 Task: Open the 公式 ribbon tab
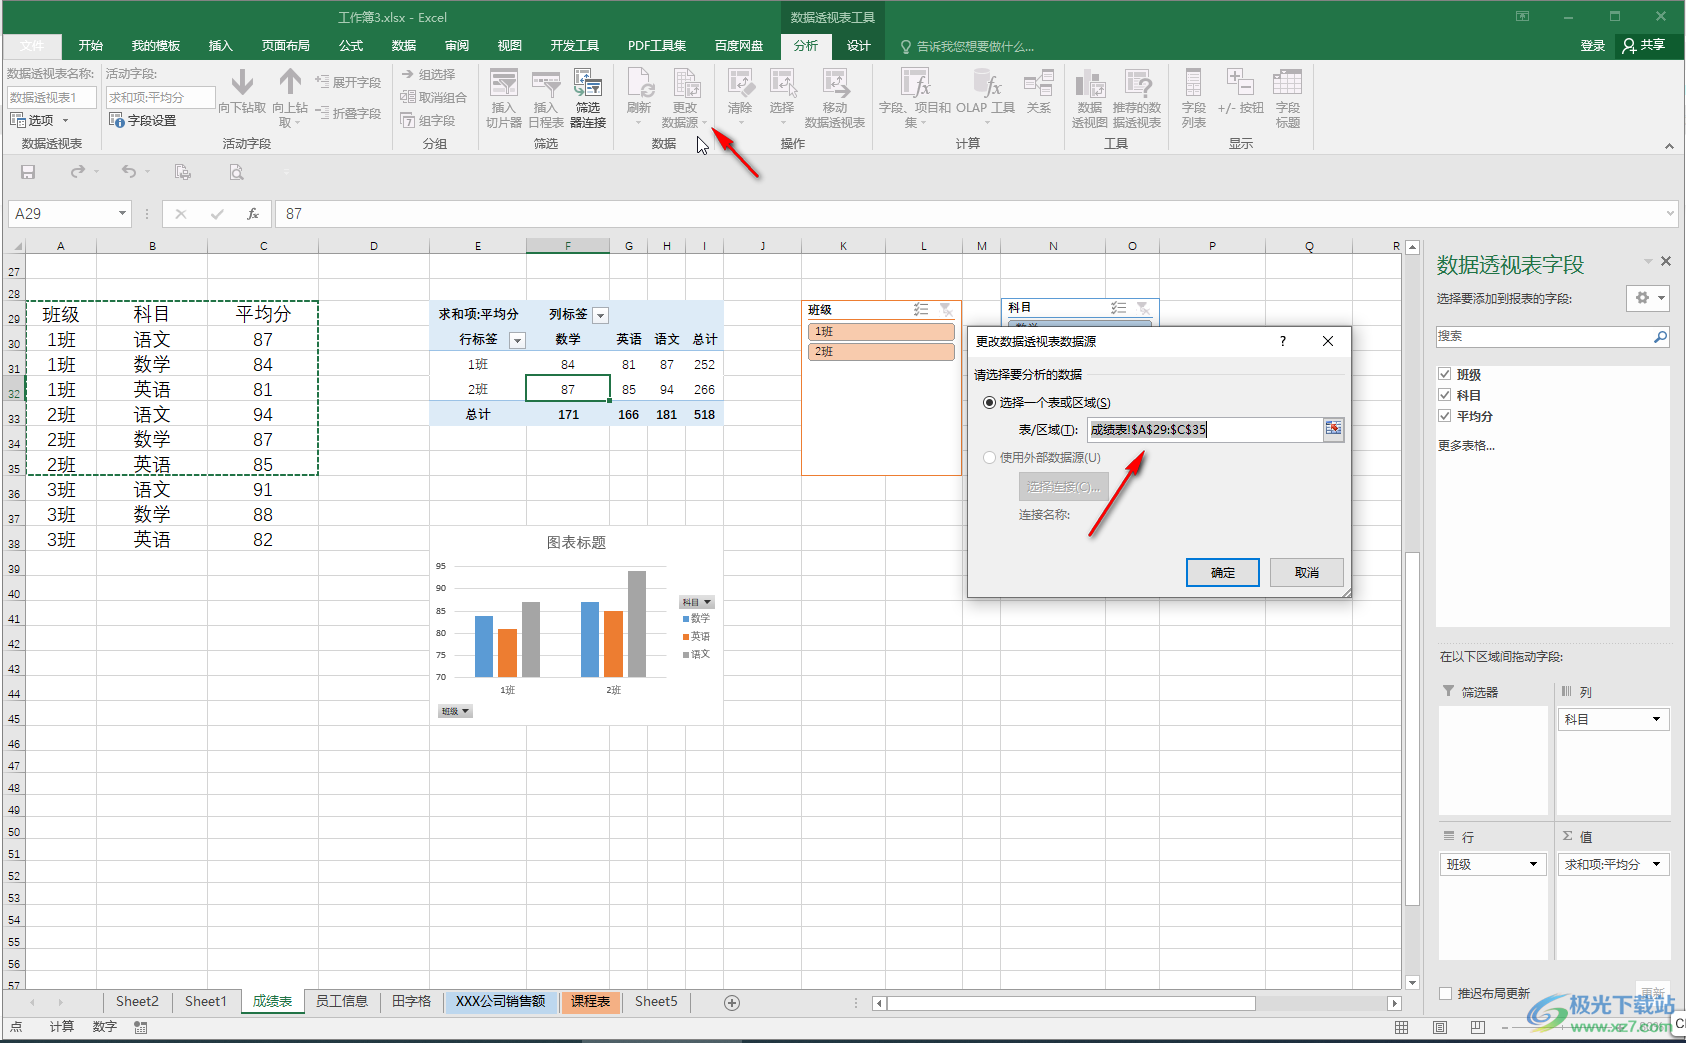(x=351, y=46)
